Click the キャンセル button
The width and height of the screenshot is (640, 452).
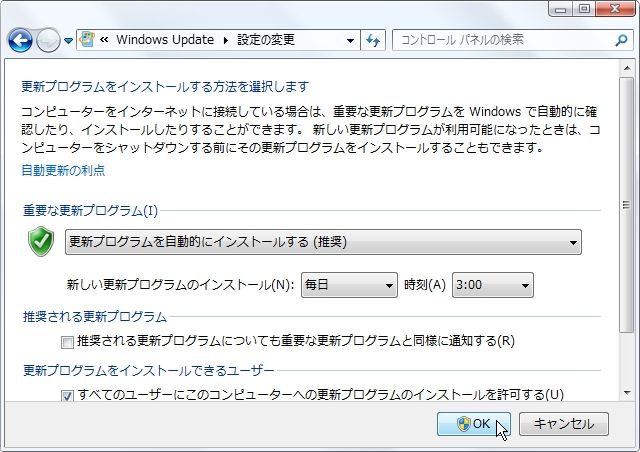click(x=564, y=424)
